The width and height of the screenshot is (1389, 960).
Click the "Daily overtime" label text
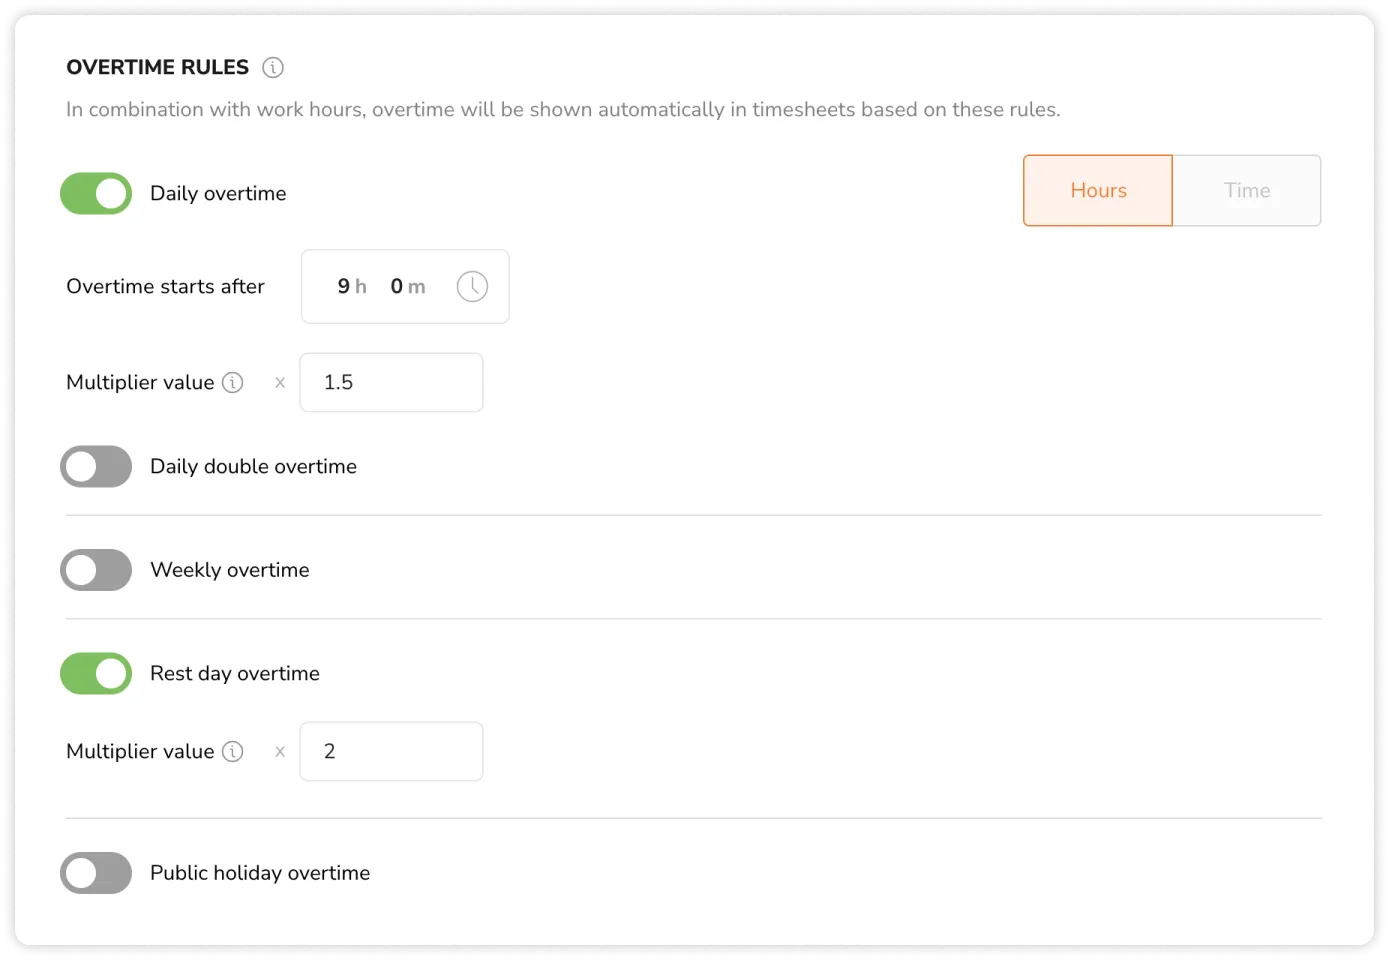point(218,194)
